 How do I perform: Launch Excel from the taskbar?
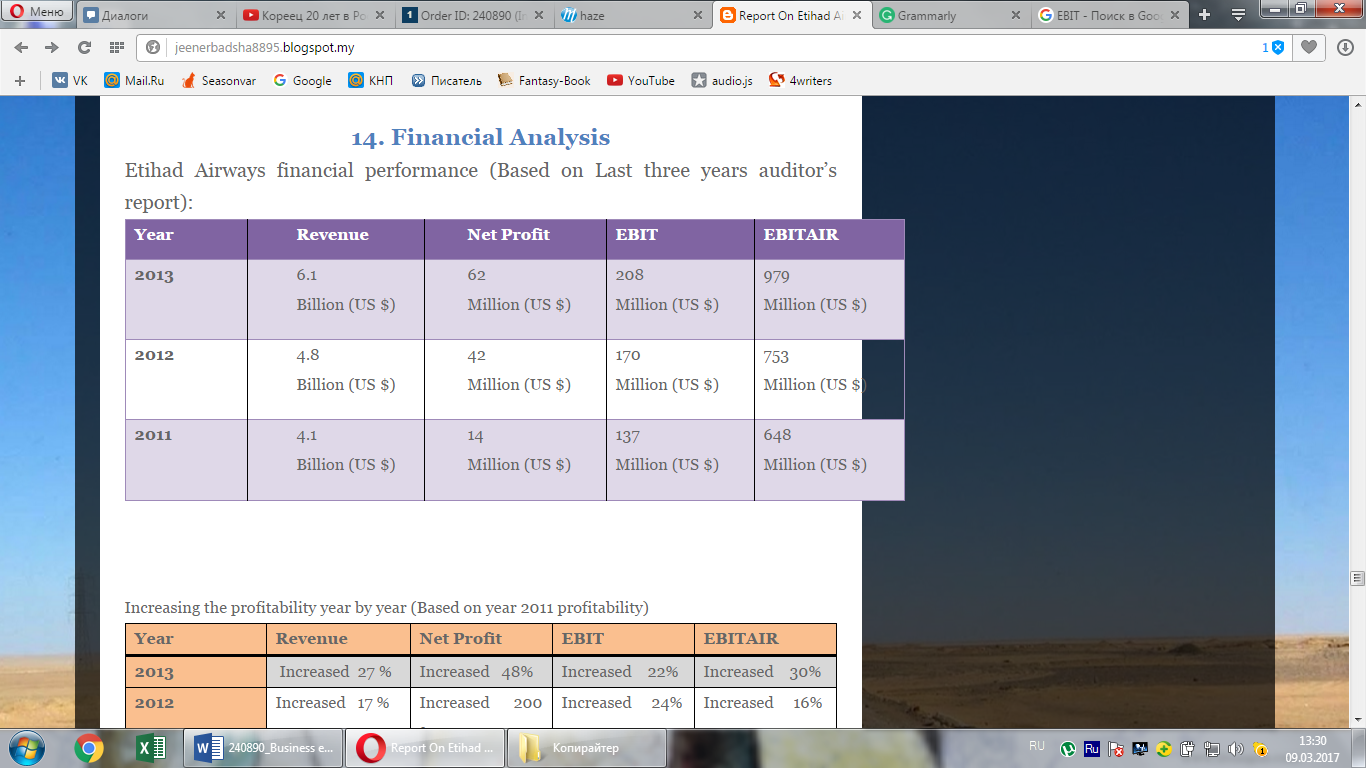151,748
